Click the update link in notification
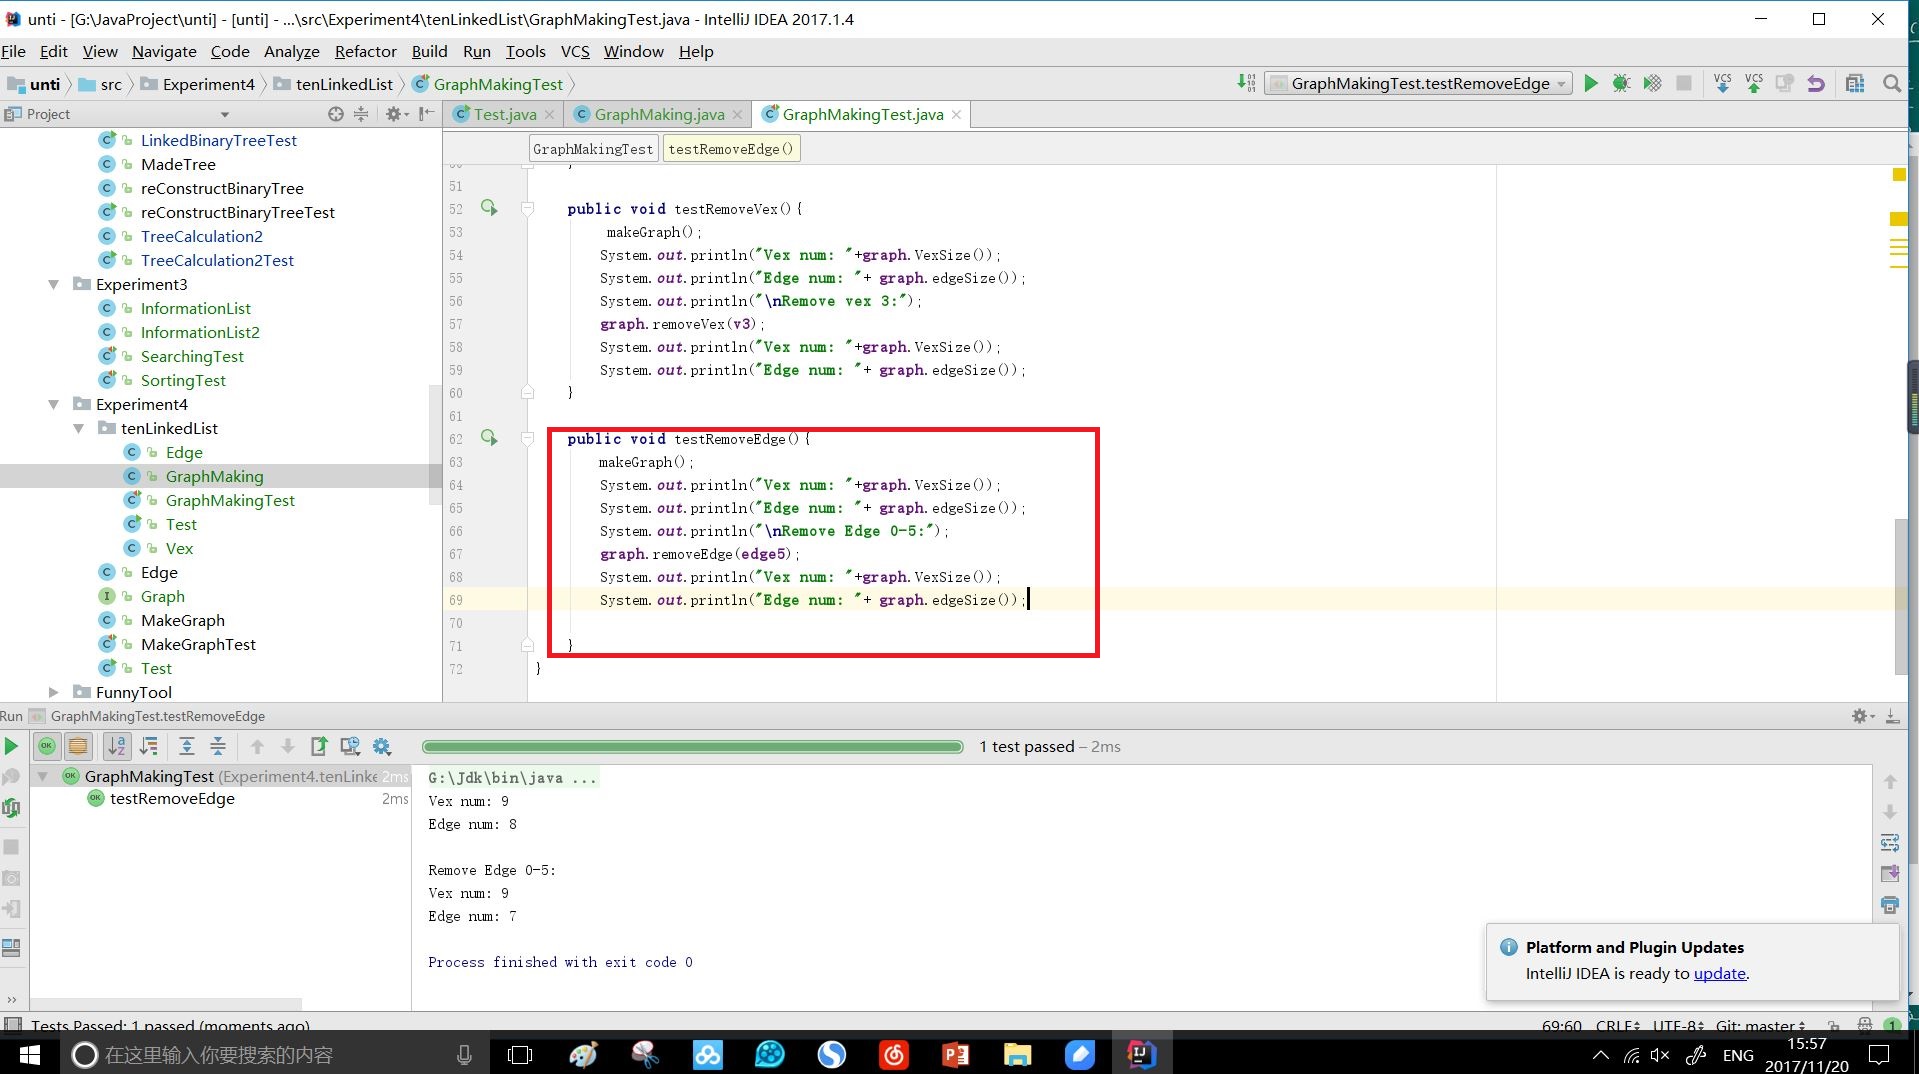Image resolution: width=1919 pixels, height=1074 pixels. tap(1719, 973)
